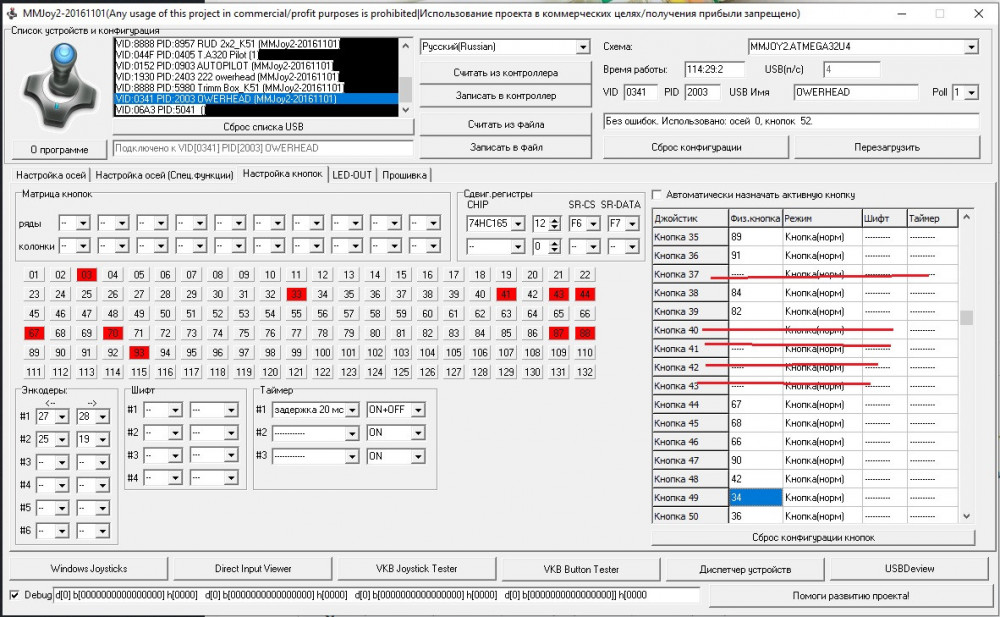The height and width of the screenshot is (617, 1000).
Task: Open the Прошивка tab
Action: pos(403,175)
